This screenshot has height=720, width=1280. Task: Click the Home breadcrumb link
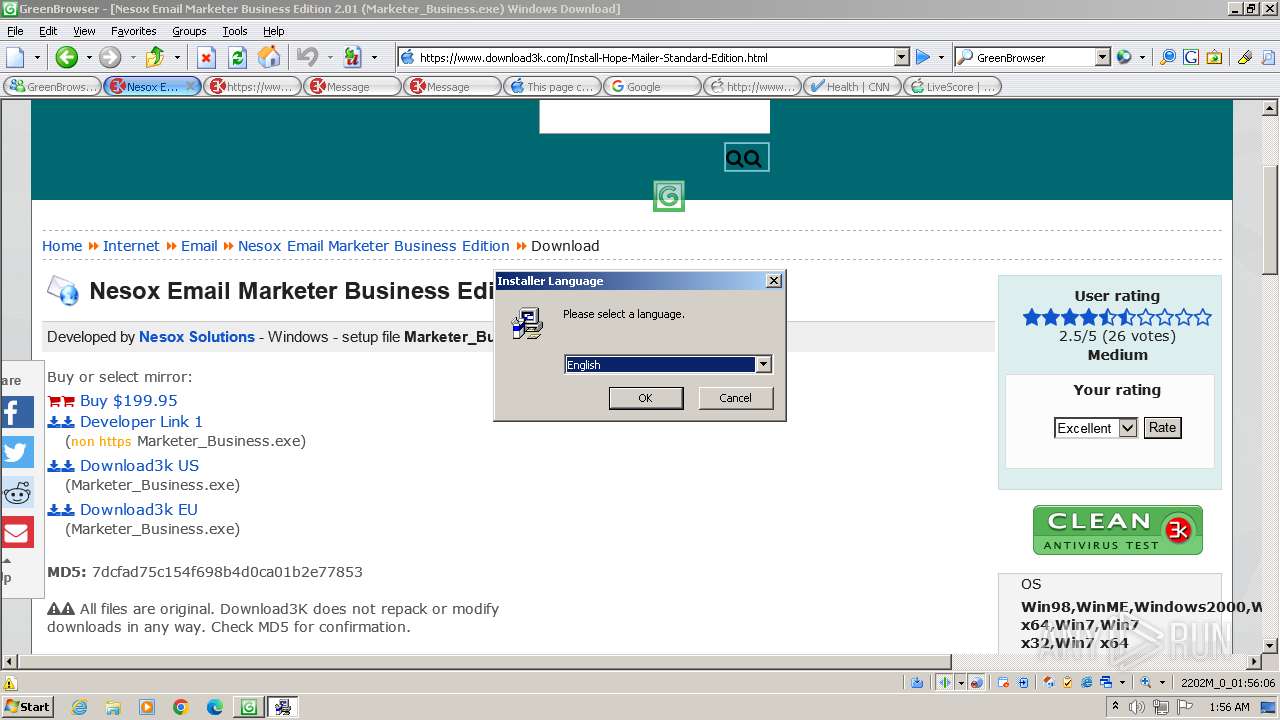pyautogui.click(x=62, y=246)
